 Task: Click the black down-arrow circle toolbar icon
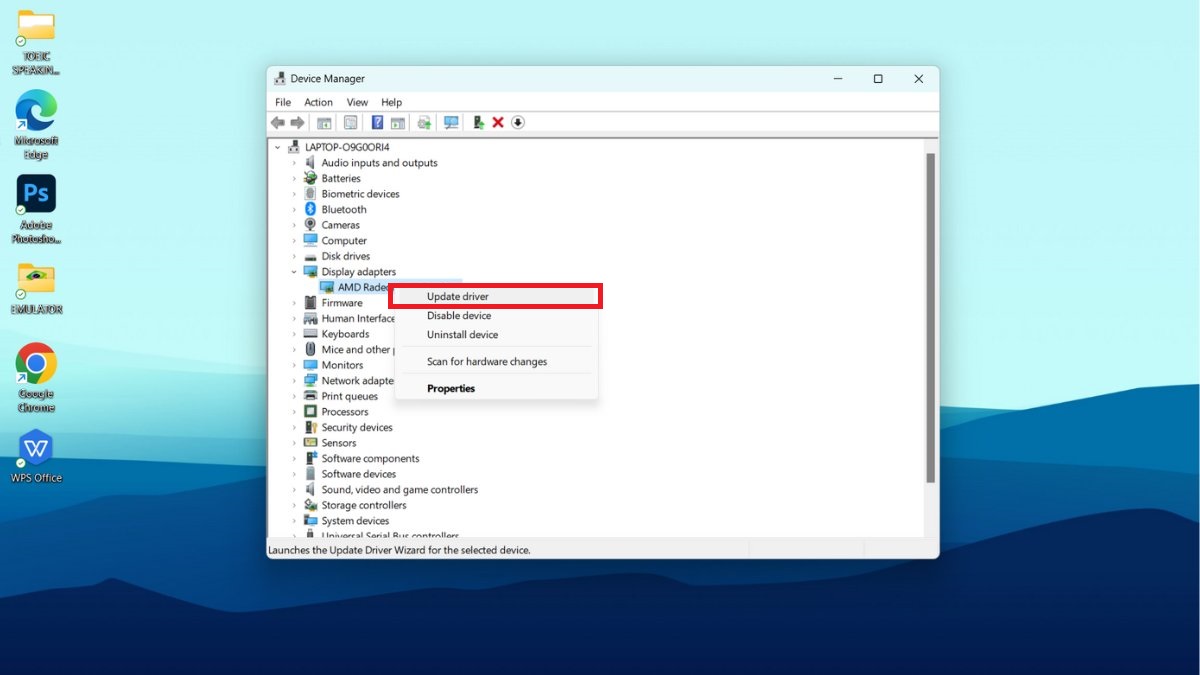click(x=518, y=122)
